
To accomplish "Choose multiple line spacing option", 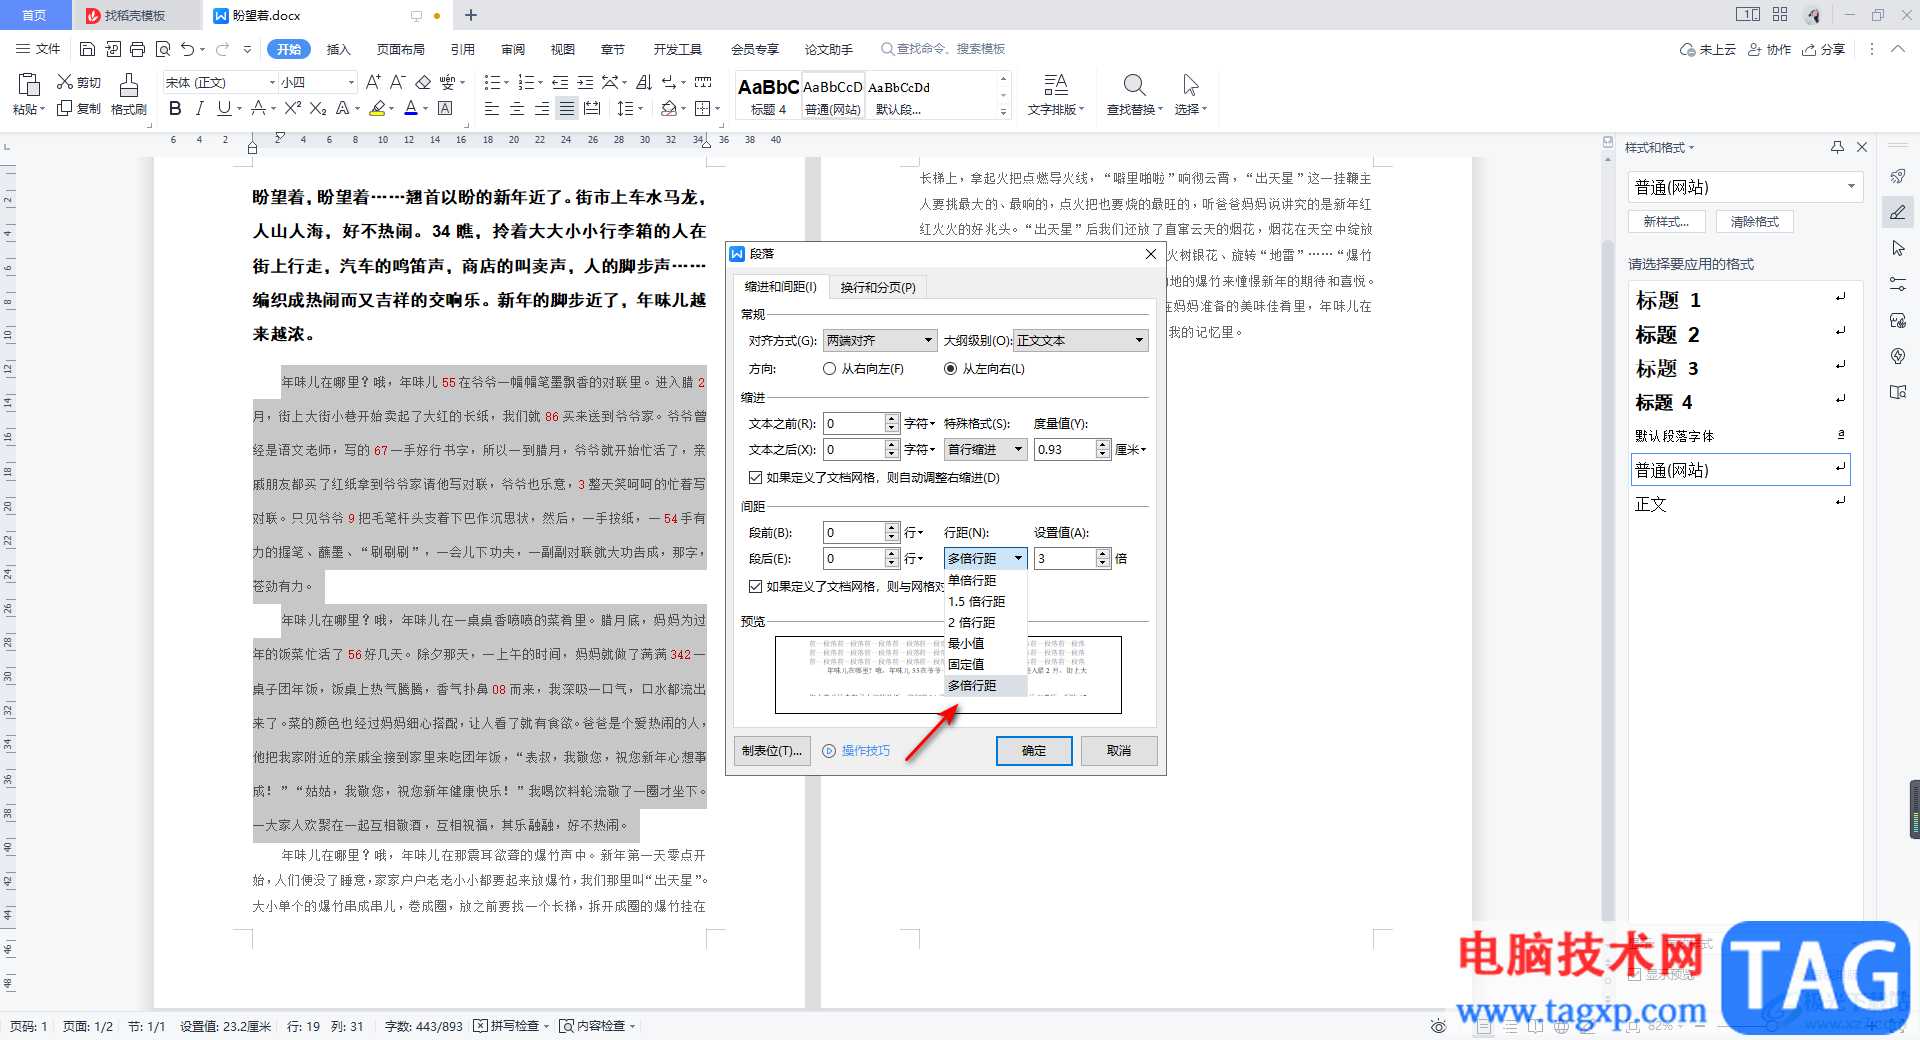I will click(986, 686).
